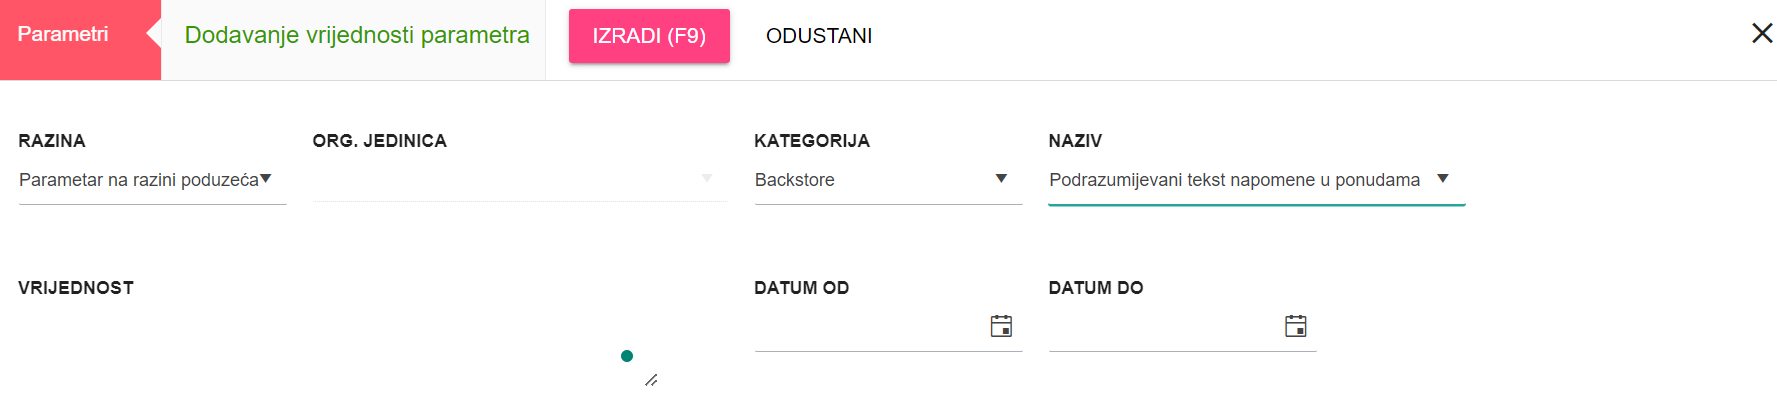Click the arrow beside Parametar na razini poduzeća
The height and width of the screenshot is (414, 1777).
266,179
